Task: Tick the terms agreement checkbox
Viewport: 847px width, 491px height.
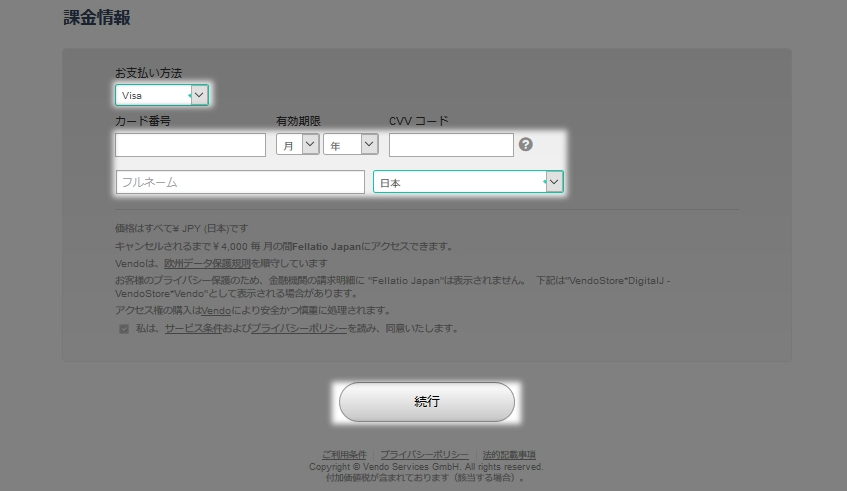Action: pyautogui.click(x=124, y=329)
